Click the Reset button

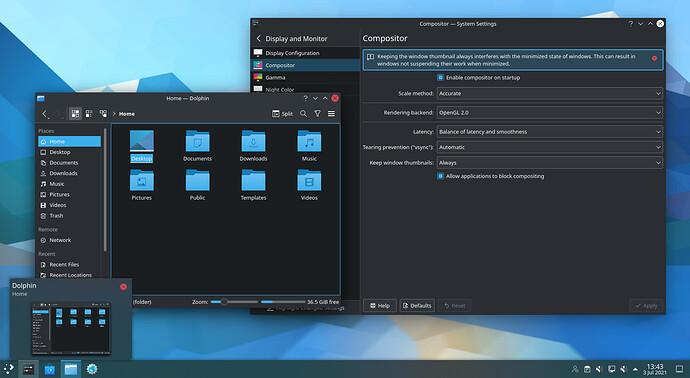[454, 305]
